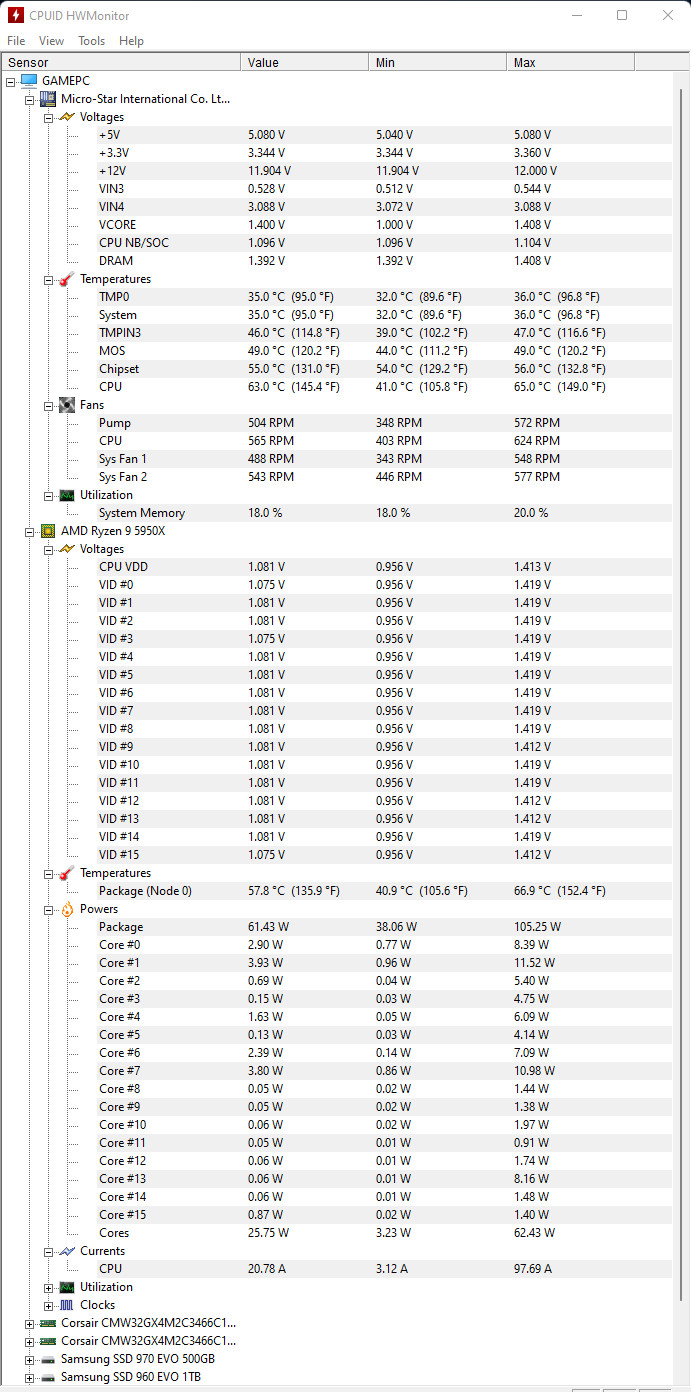Click the Ryzen Voltages lightning icon
The image size is (691, 1392).
[x=67, y=549]
